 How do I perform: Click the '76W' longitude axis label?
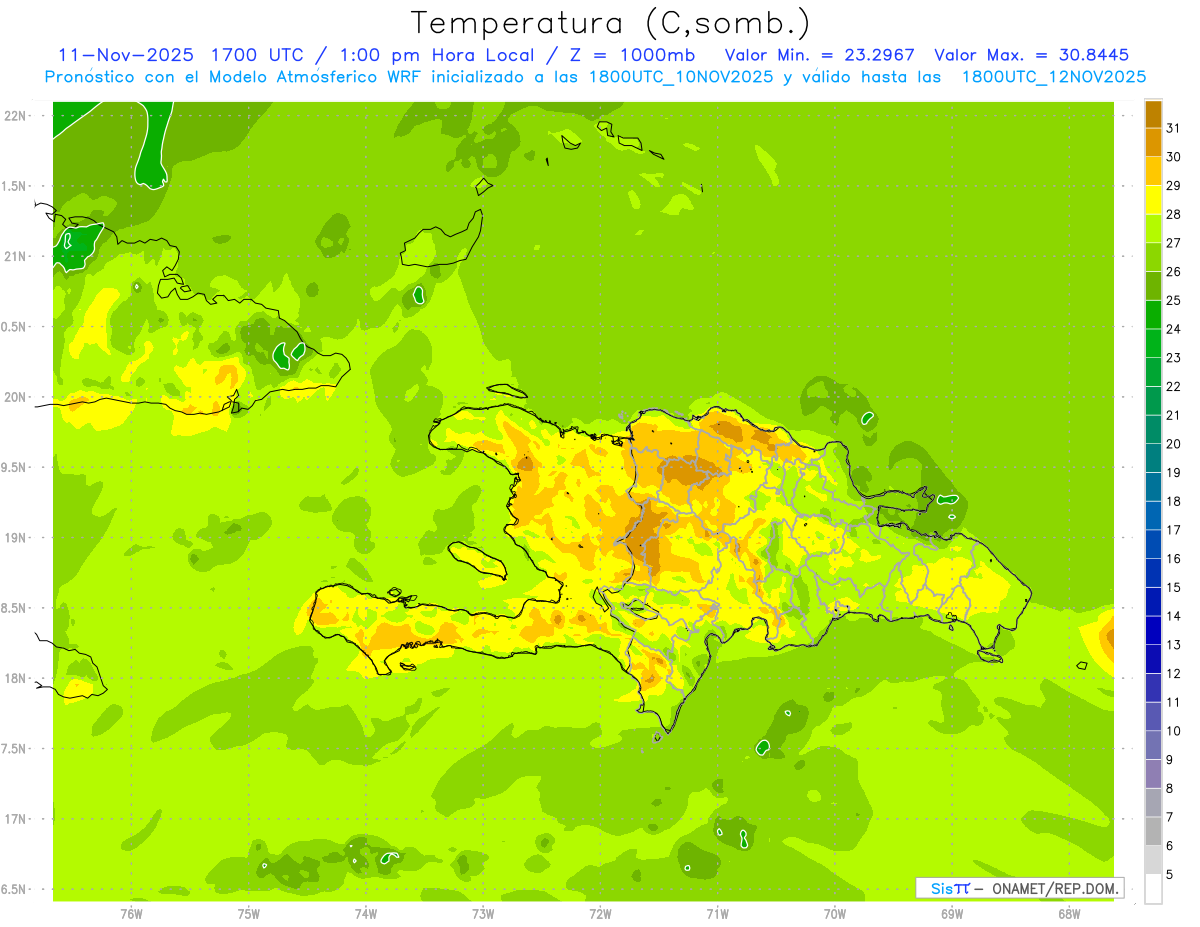[x=131, y=914]
